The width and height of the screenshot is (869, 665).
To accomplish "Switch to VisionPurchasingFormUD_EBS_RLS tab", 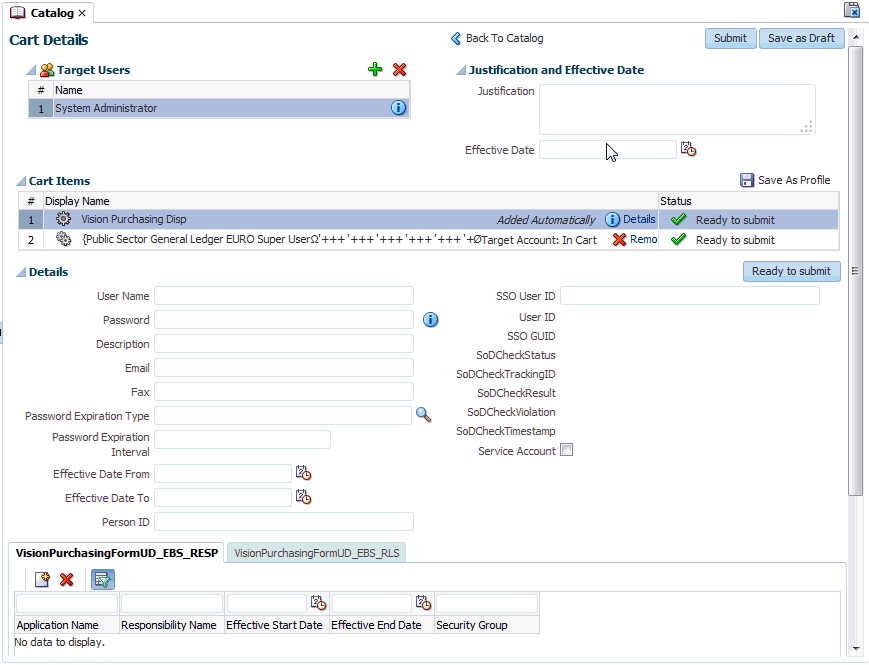I will click(316, 553).
